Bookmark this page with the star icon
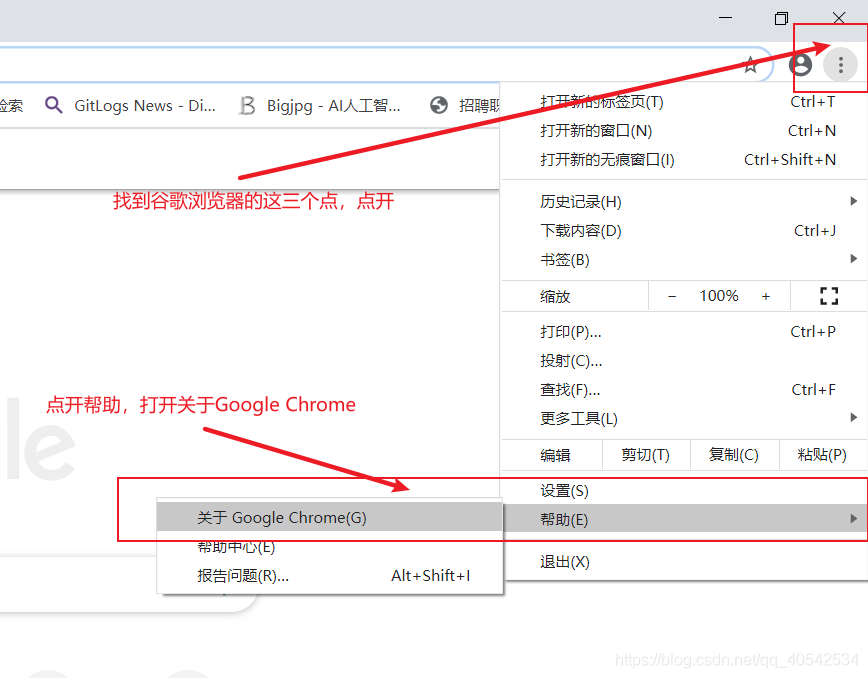The height and width of the screenshot is (678, 868). click(x=751, y=65)
